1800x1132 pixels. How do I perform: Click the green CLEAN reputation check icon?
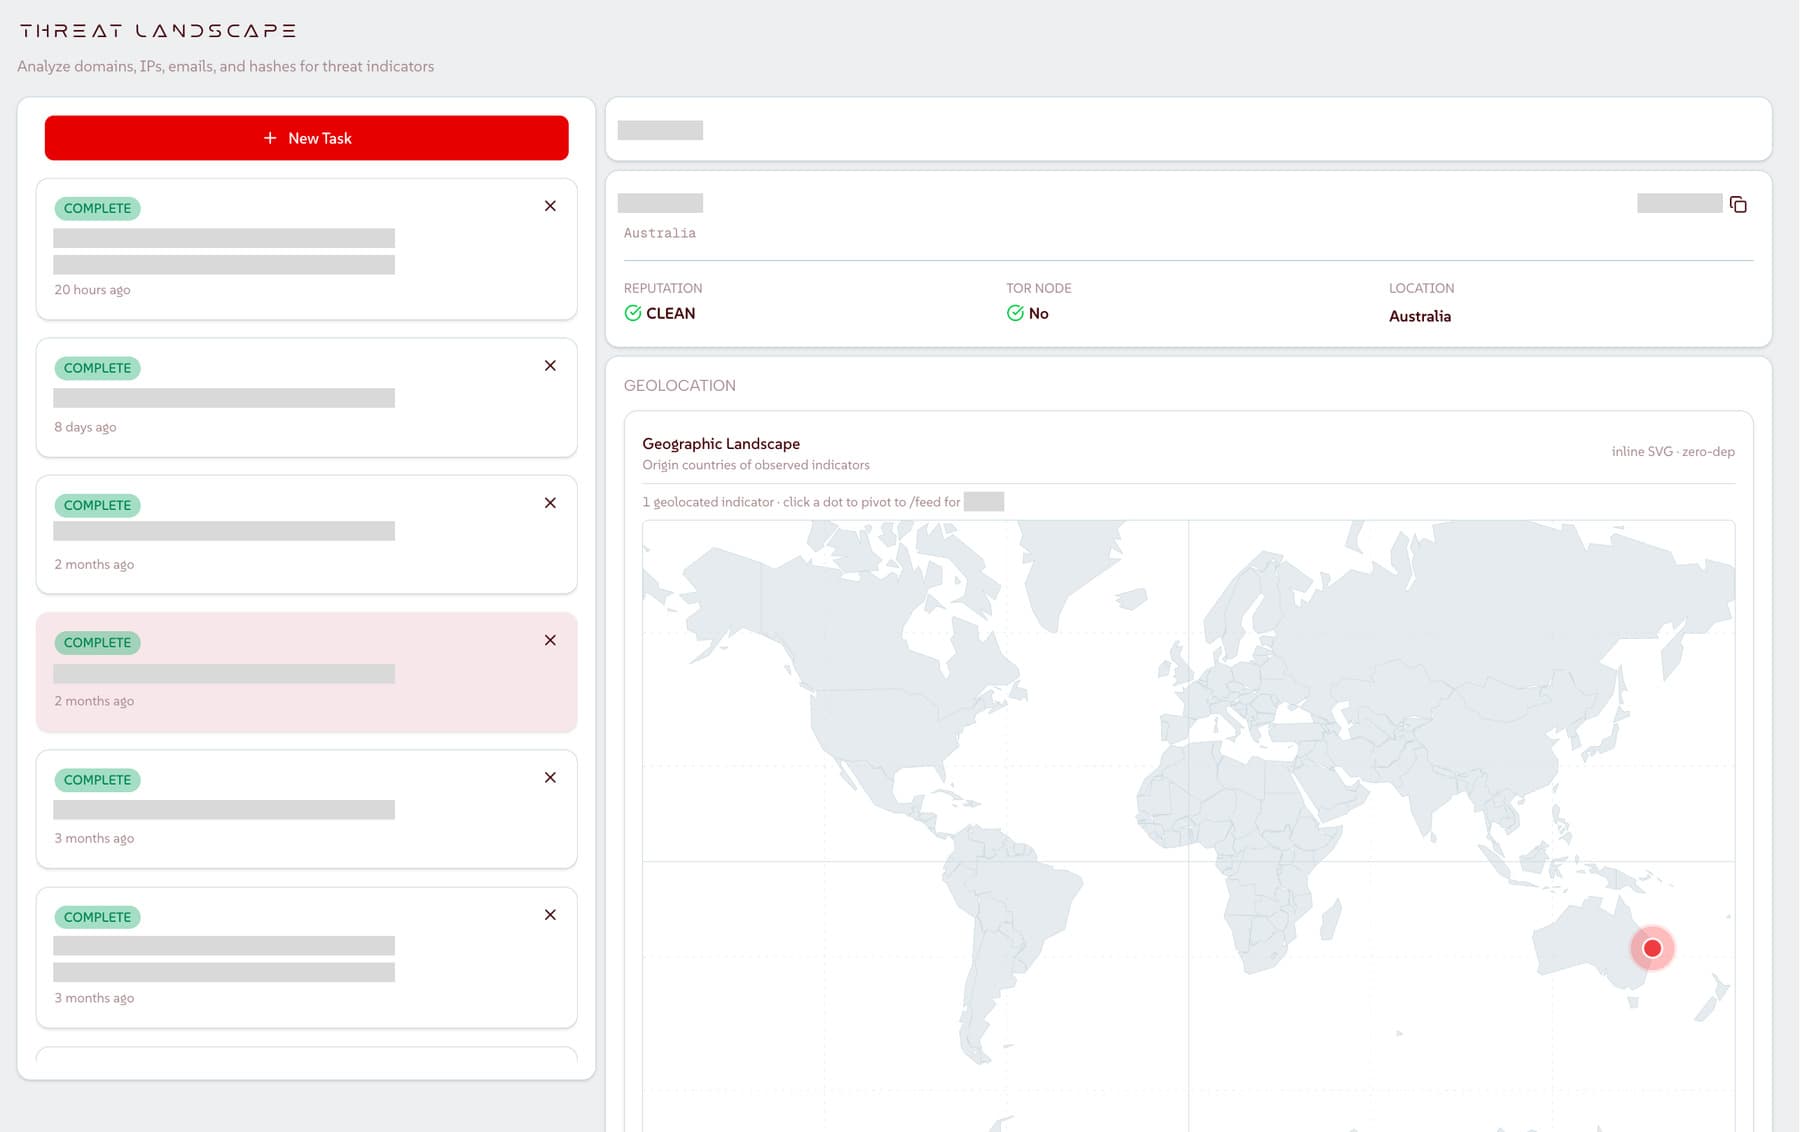[633, 313]
